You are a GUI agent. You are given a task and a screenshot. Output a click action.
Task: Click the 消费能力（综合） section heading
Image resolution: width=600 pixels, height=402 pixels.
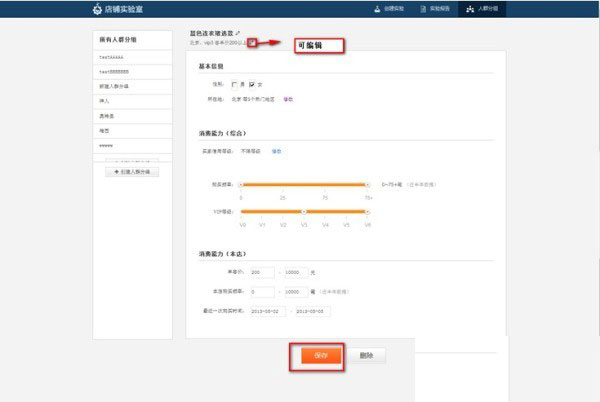pos(222,133)
